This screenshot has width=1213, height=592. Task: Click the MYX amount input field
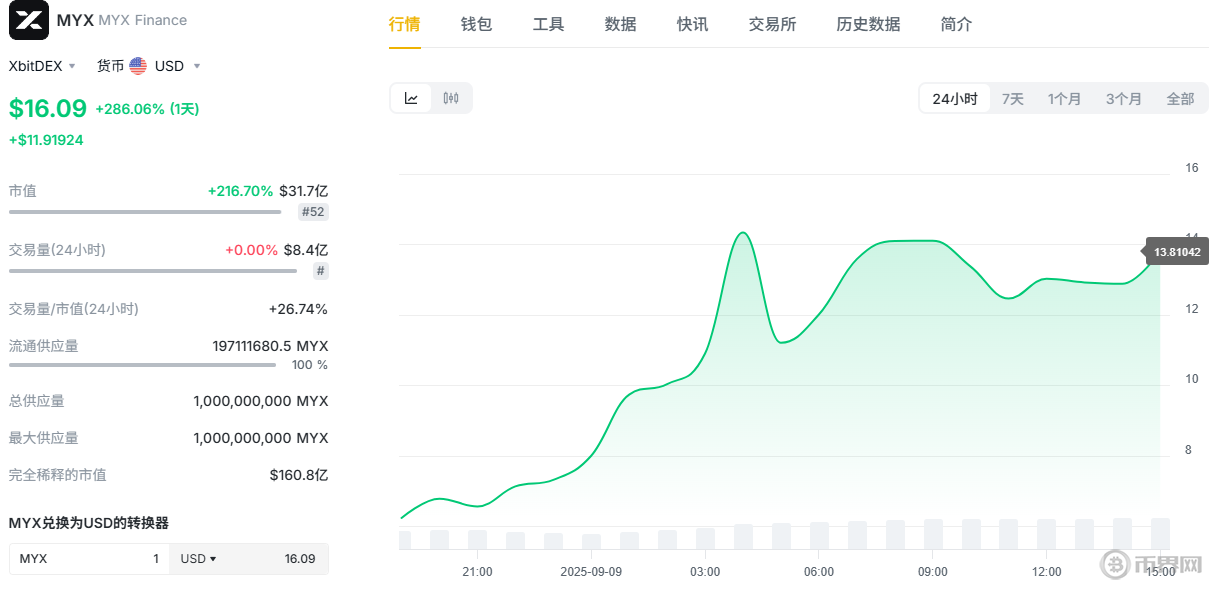[90, 559]
